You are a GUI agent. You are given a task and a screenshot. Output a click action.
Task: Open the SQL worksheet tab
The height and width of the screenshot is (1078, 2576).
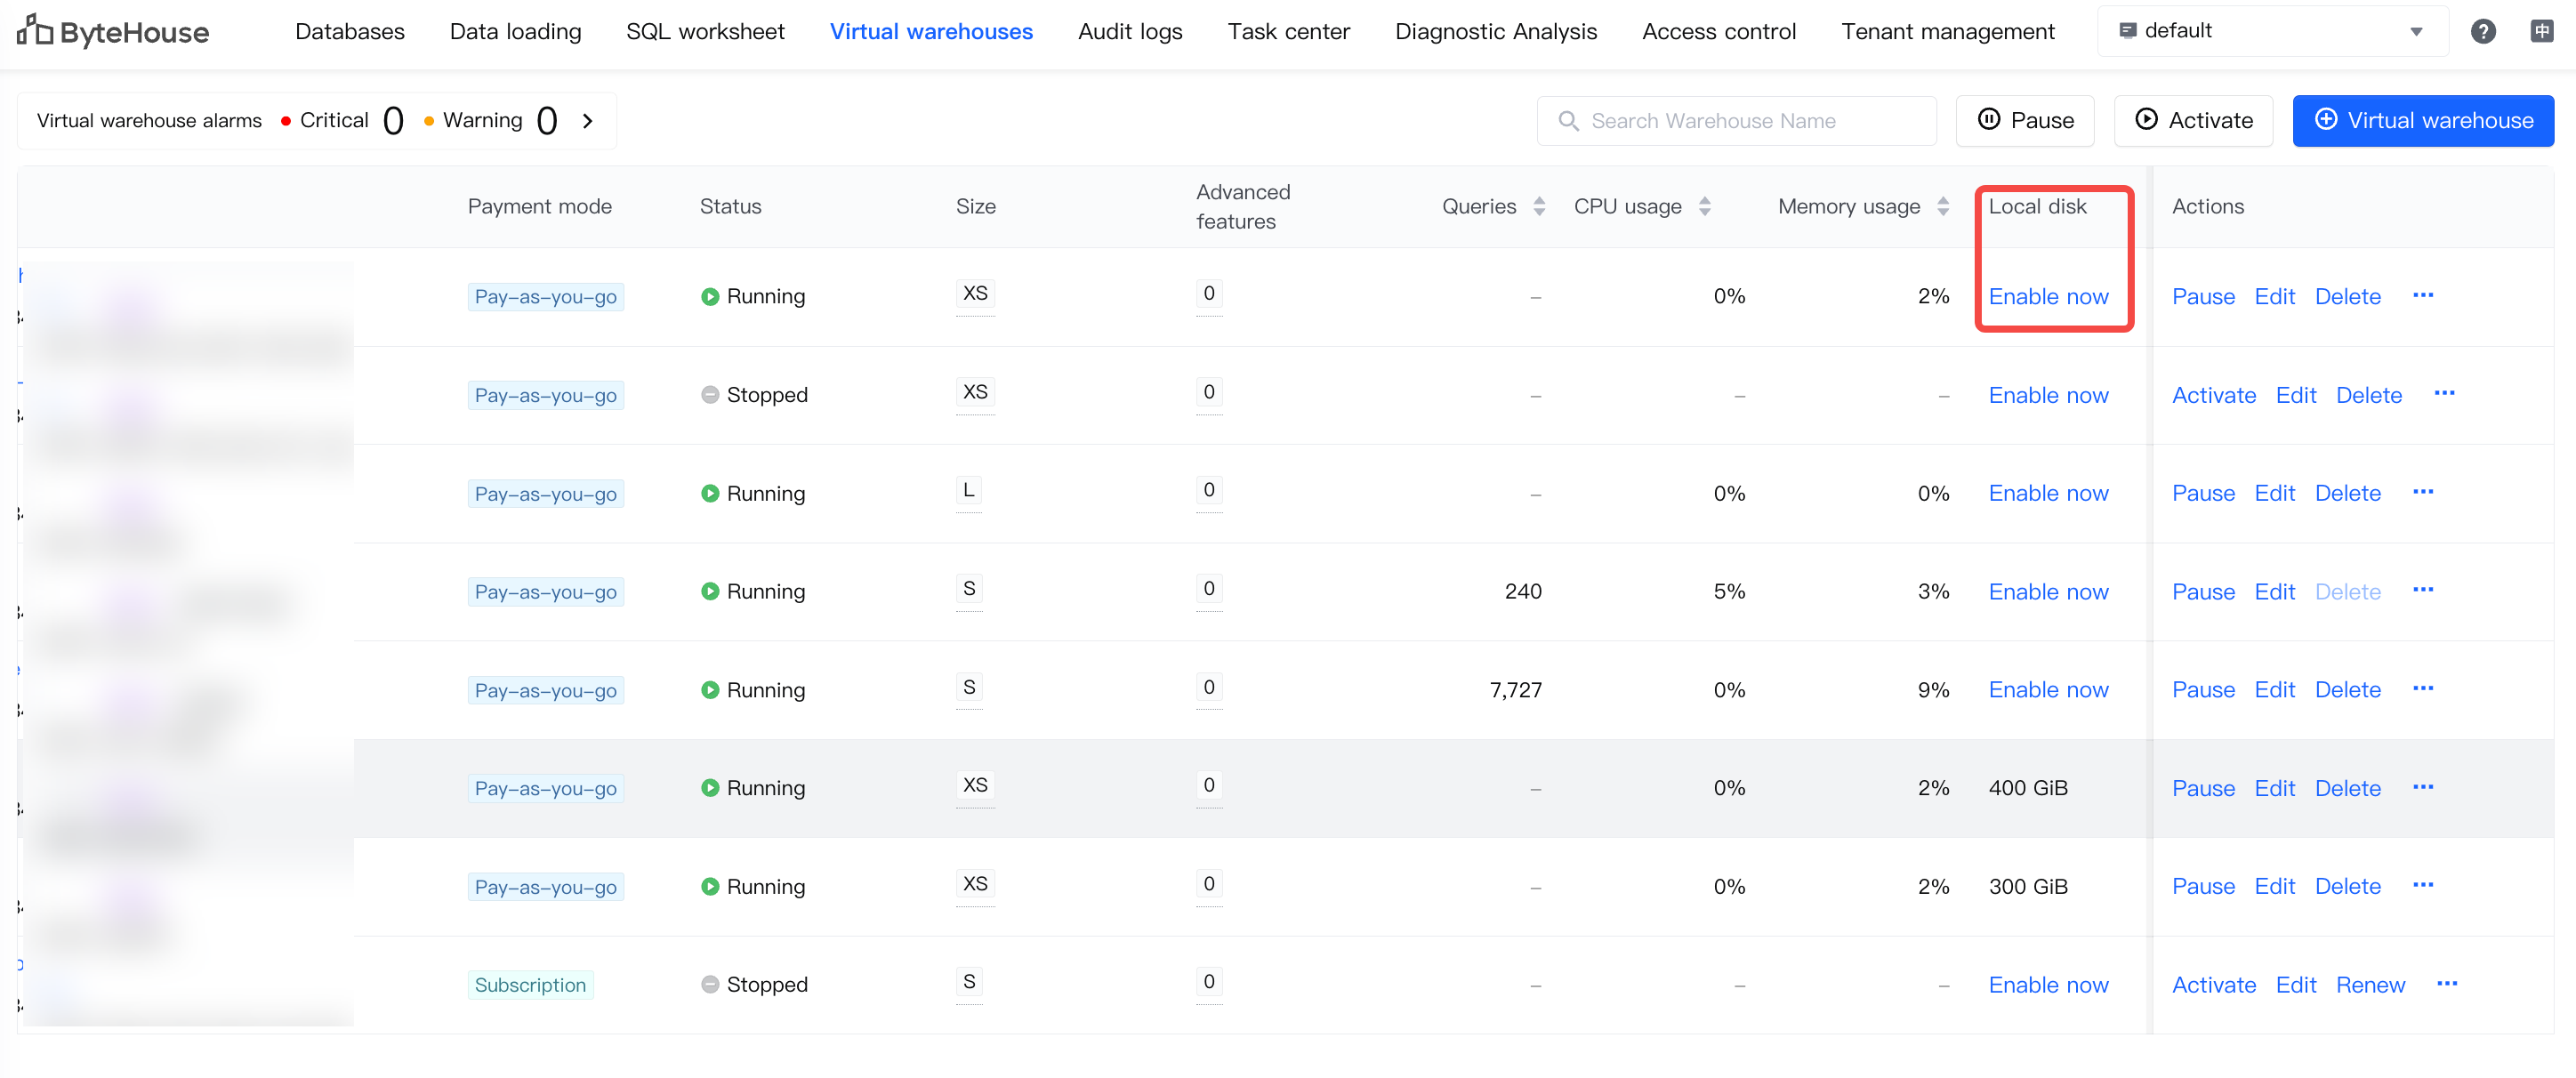704,31
